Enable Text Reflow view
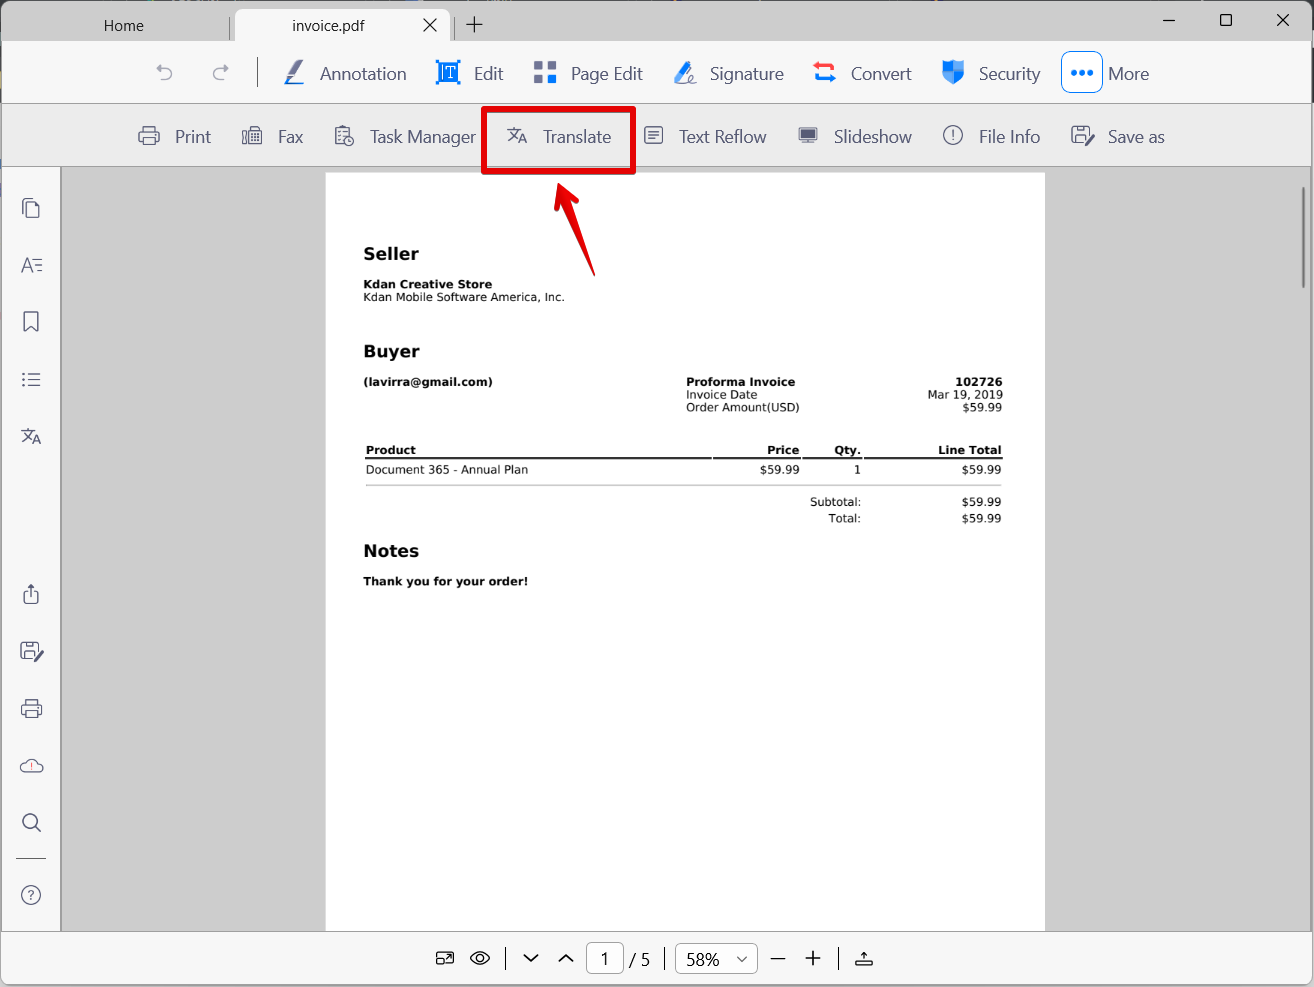Viewport: 1314px width, 987px height. point(705,136)
